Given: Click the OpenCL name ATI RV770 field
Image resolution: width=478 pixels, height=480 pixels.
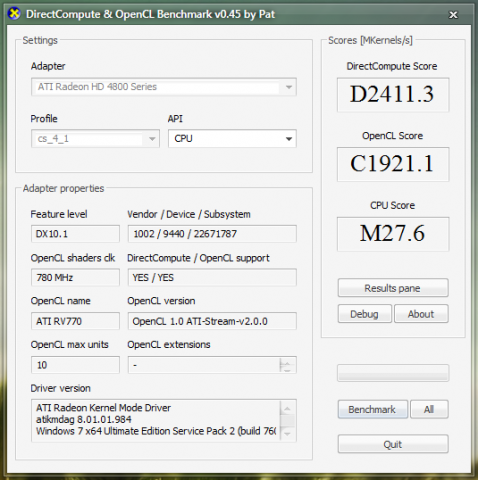Looking at the screenshot, I should pyautogui.click(x=75, y=321).
